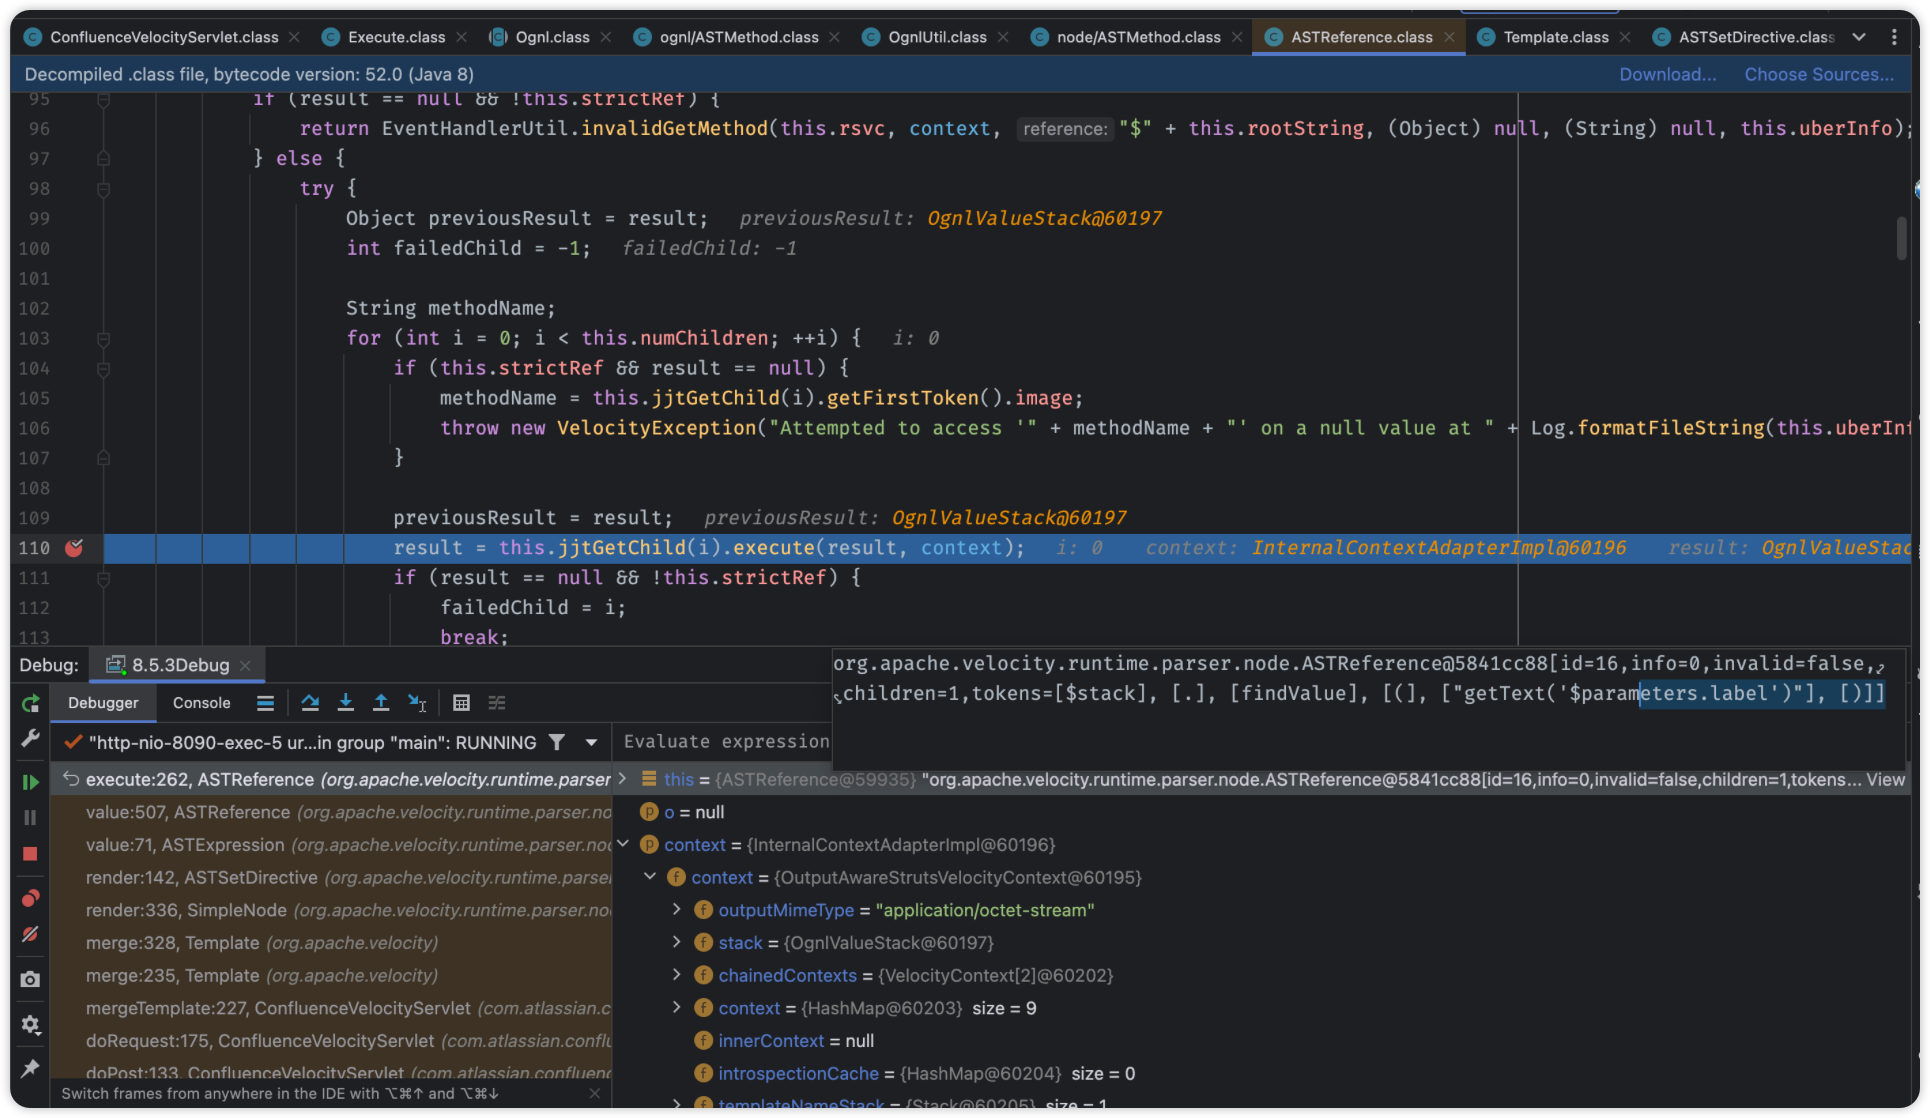The width and height of the screenshot is (1930, 1118).
Task: Open the View Breakpoints dialog
Action: coord(31,898)
